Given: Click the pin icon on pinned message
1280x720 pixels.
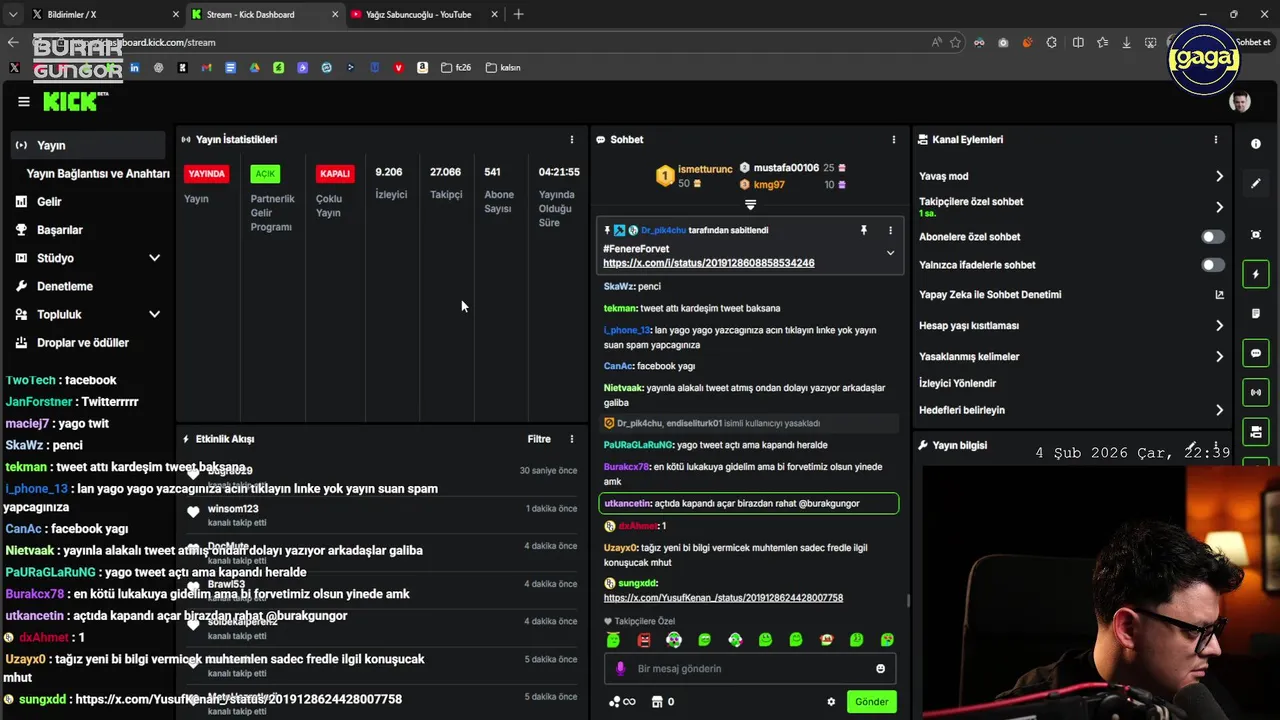Looking at the screenshot, I should point(864,230).
